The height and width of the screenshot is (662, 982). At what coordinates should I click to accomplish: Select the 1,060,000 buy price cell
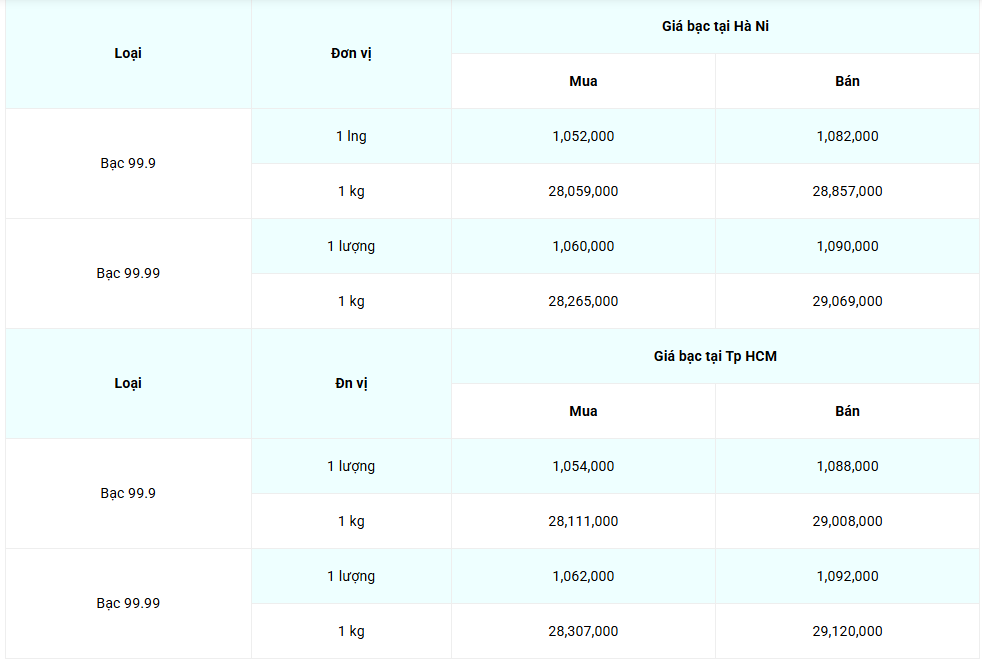click(583, 246)
